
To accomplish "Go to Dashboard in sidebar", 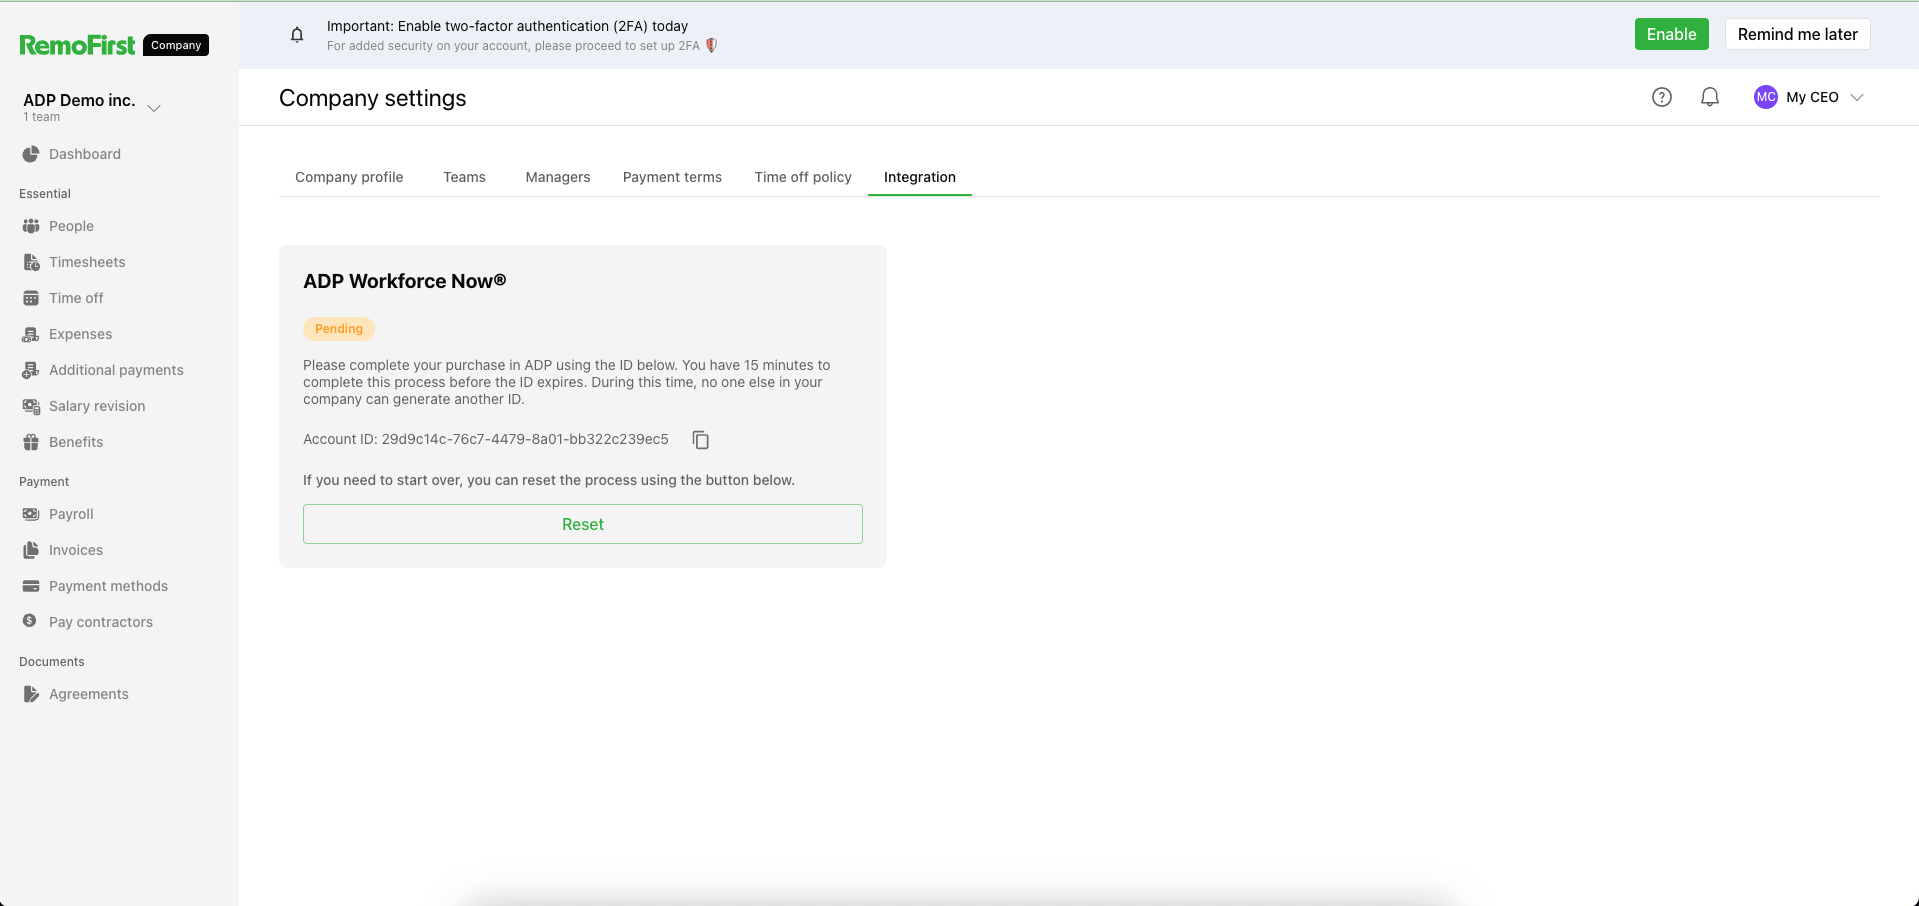I will tap(85, 154).
